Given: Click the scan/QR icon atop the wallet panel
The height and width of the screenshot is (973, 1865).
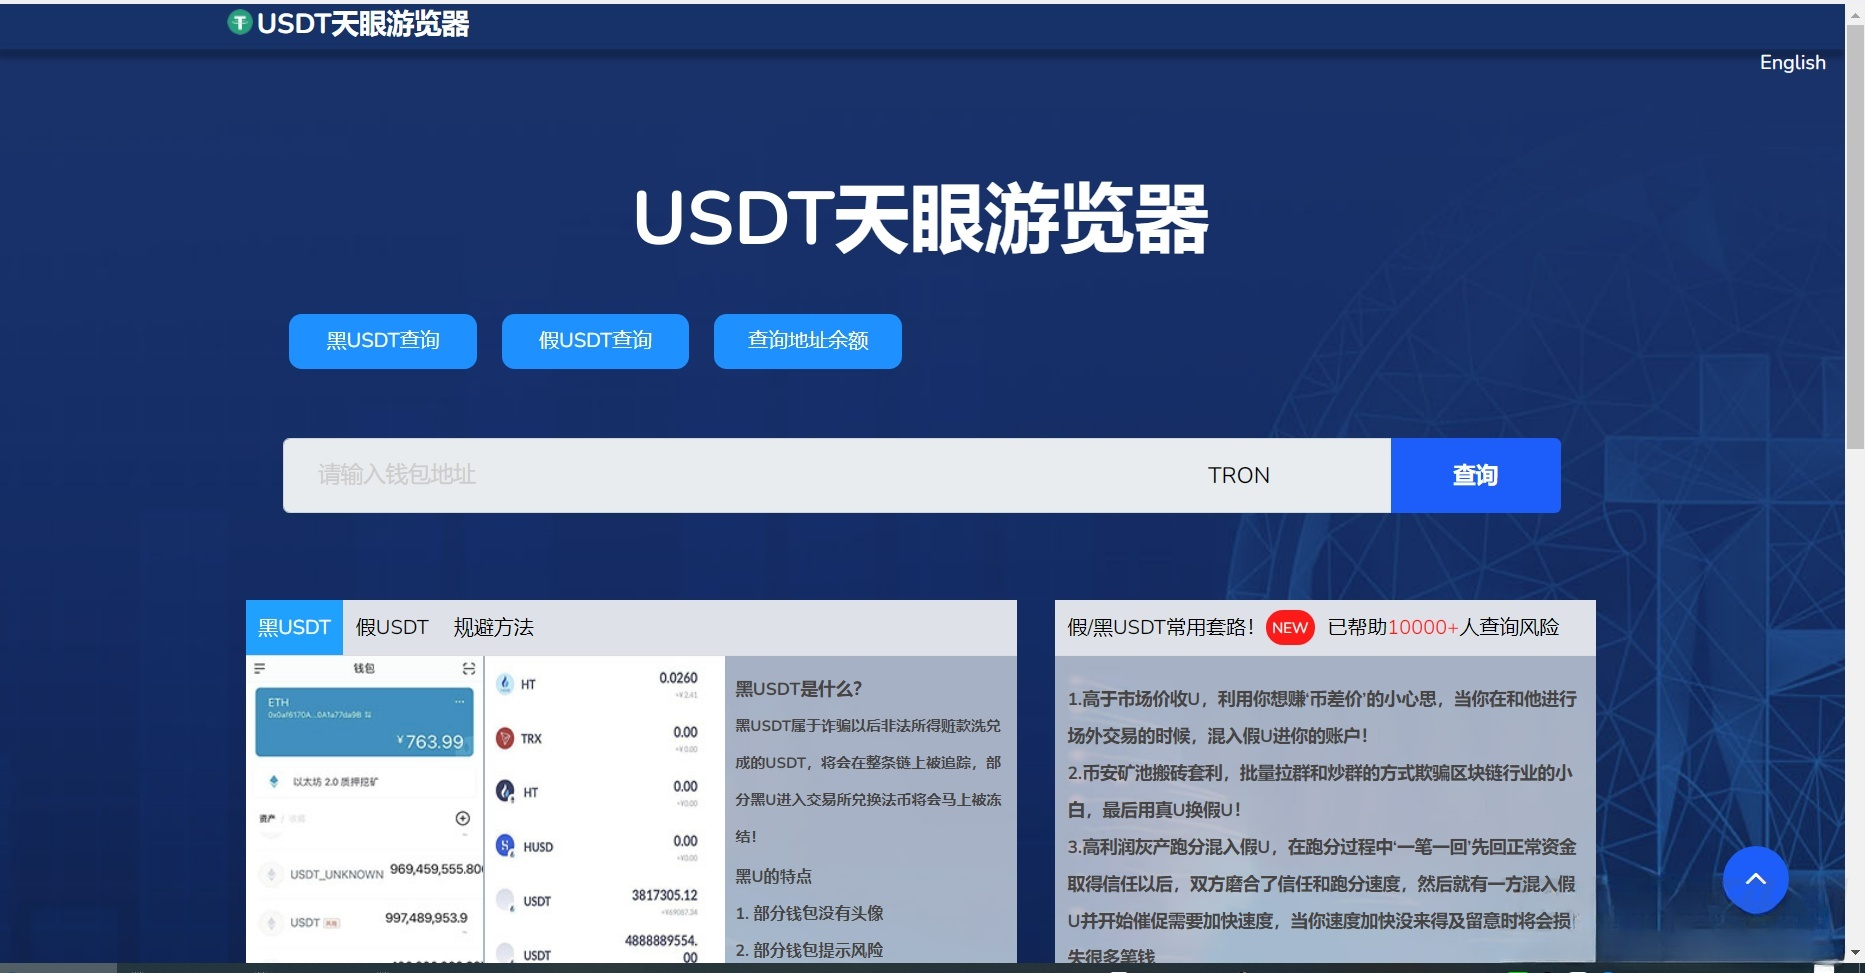Looking at the screenshot, I should [469, 669].
